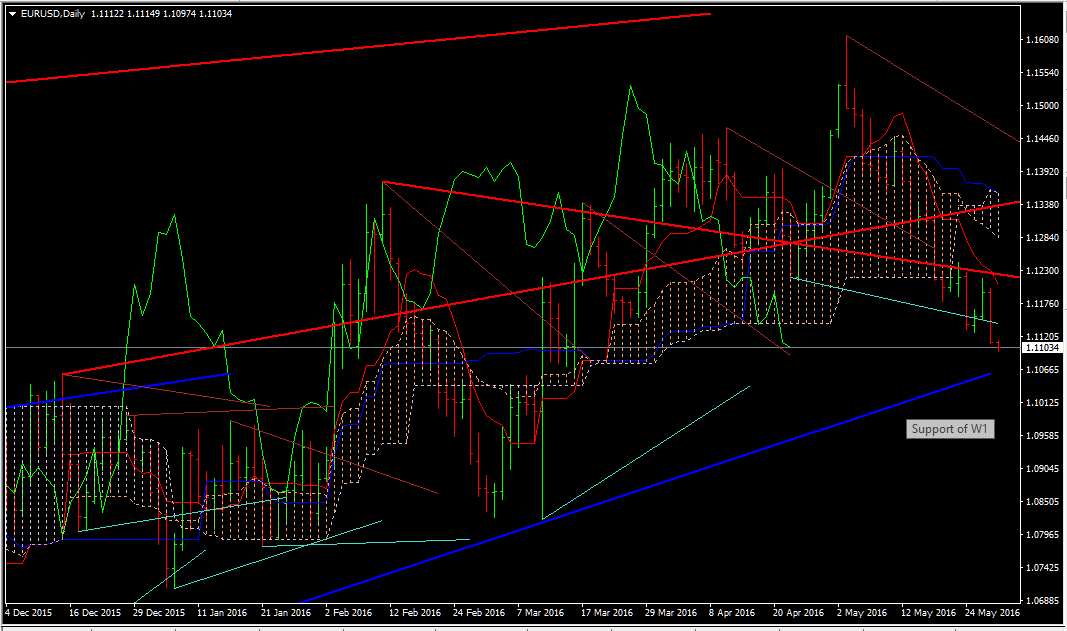1067x631 pixels.
Task: Click the 12 Feb 2016 date label
Action: click(x=414, y=613)
